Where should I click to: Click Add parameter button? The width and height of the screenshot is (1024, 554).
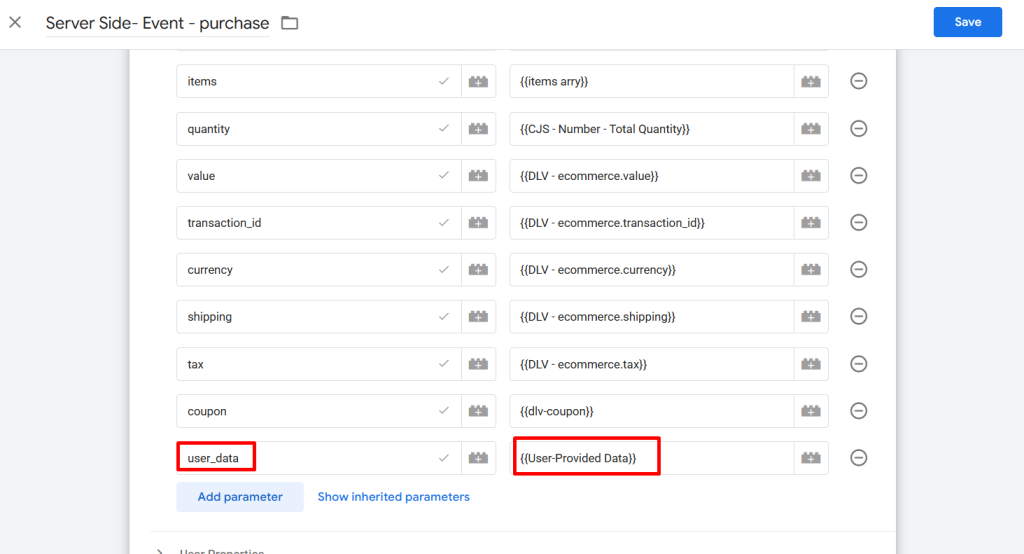(240, 497)
